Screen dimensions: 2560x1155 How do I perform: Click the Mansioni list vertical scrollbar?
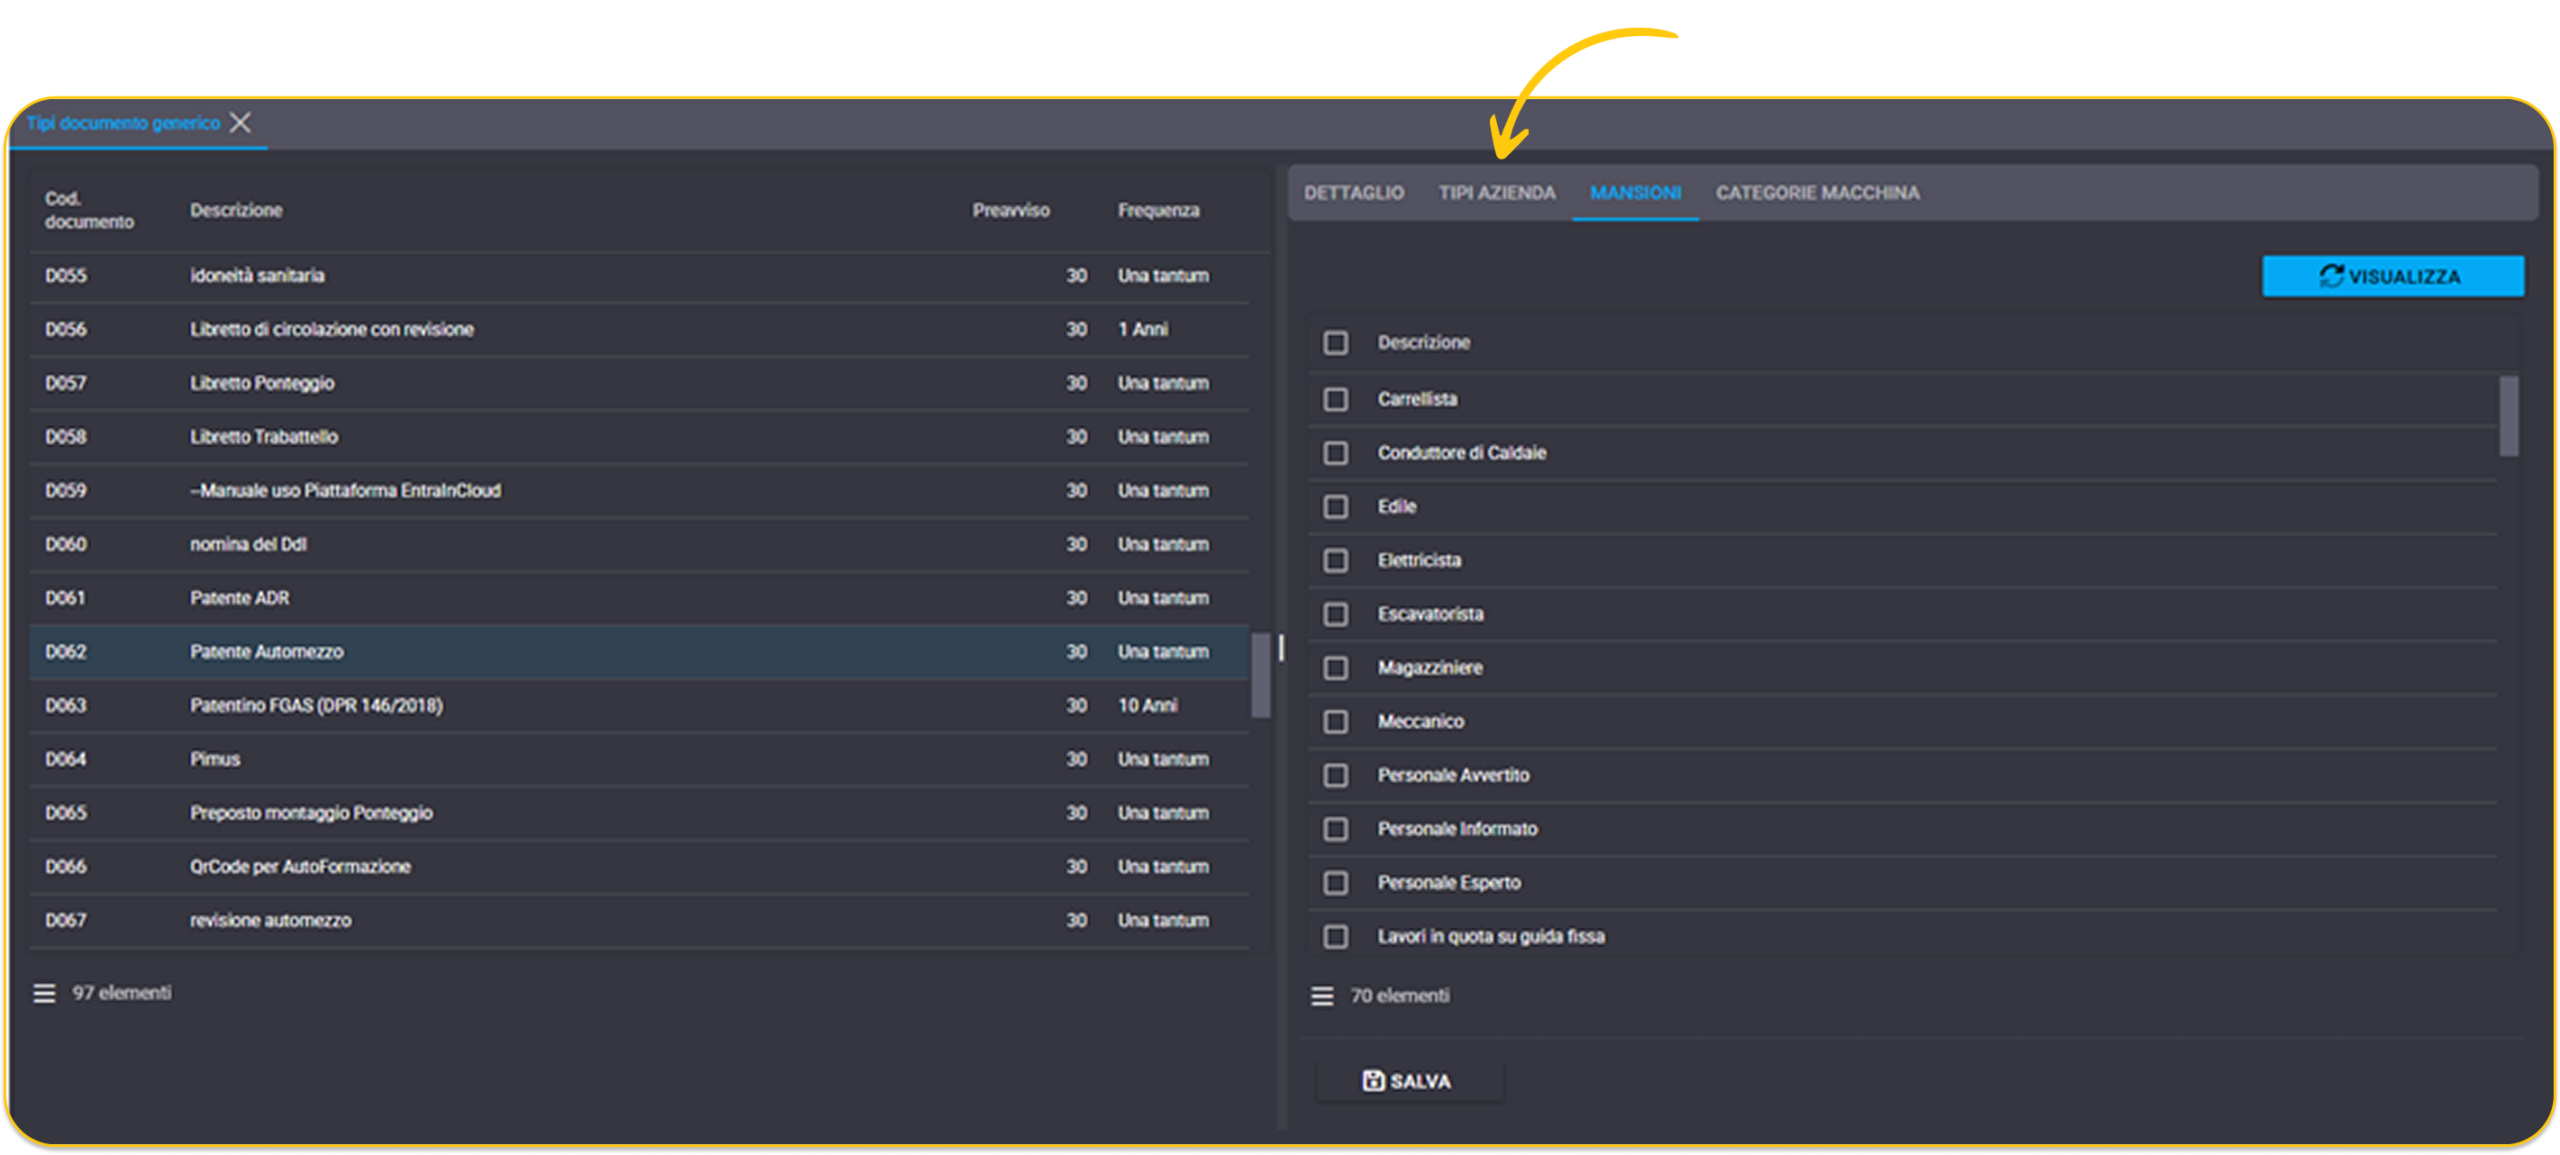pos(2508,416)
